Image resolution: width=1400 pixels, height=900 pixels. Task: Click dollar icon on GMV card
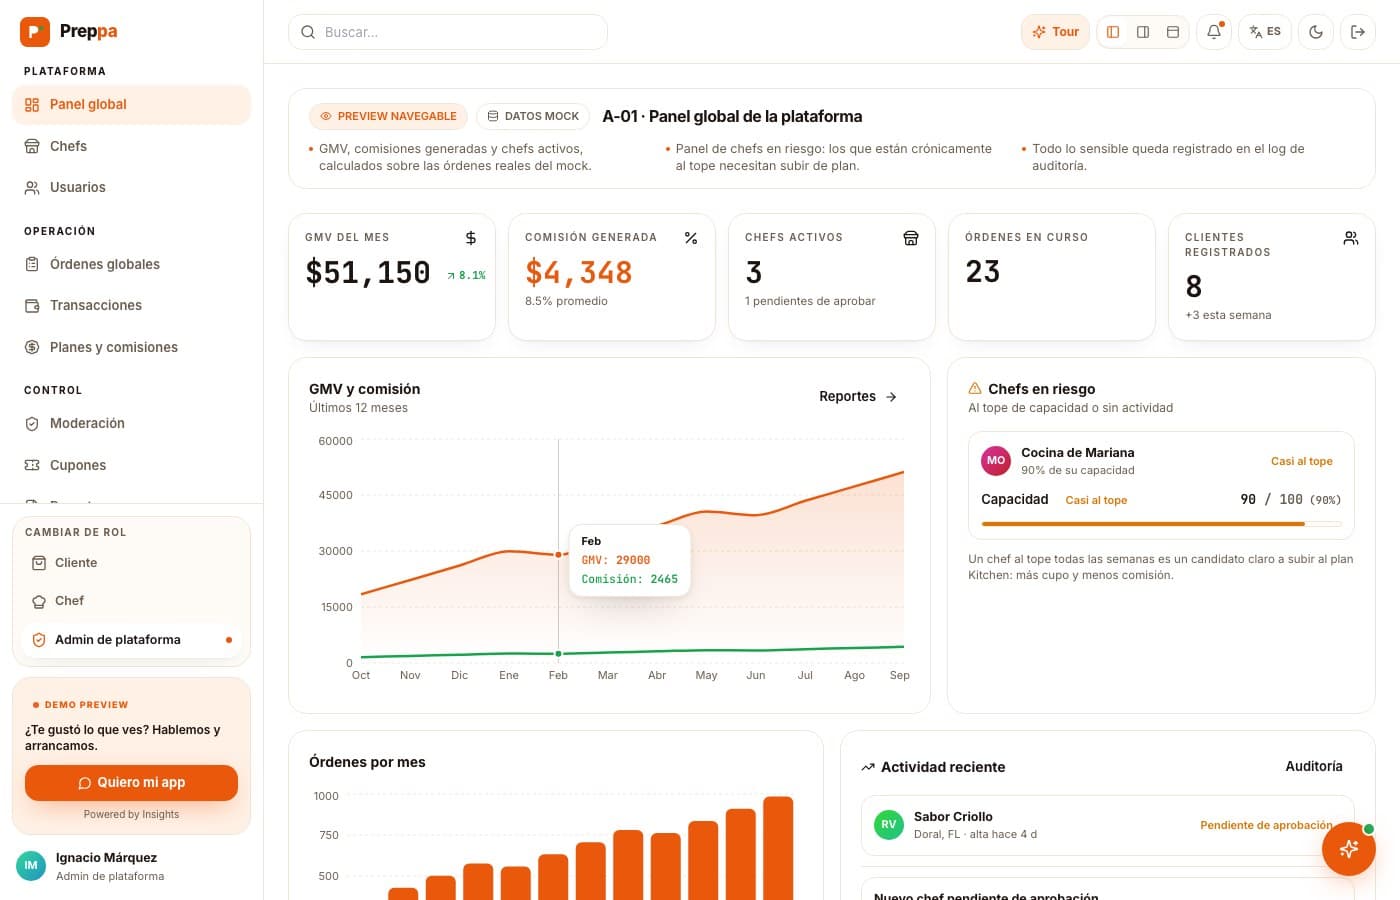471,238
